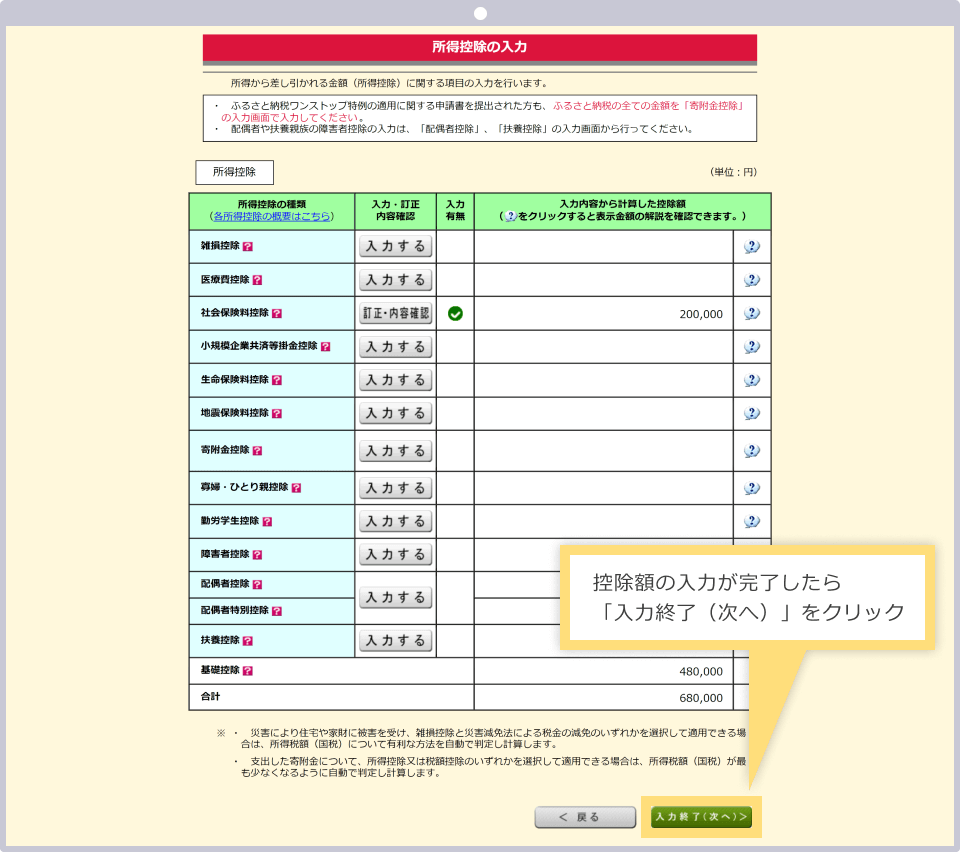View amount explanation bubble in 寄附金控除 row
This screenshot has height=852, width=960.
click(x=752, y=451)
